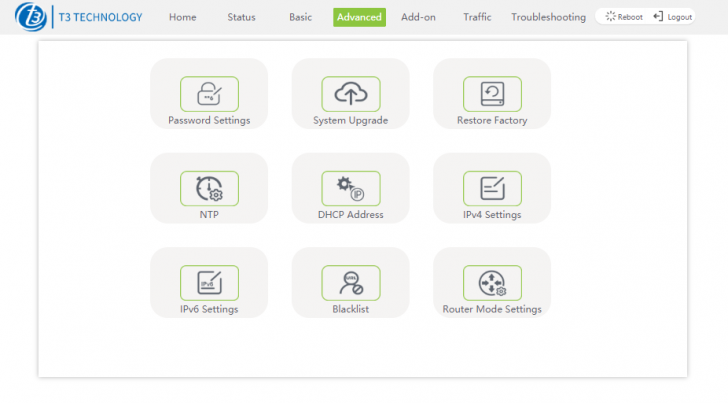This screenshot has height=403, width=728.
Task: Open the IPv4 Settings icon
Action: point(492,188)
